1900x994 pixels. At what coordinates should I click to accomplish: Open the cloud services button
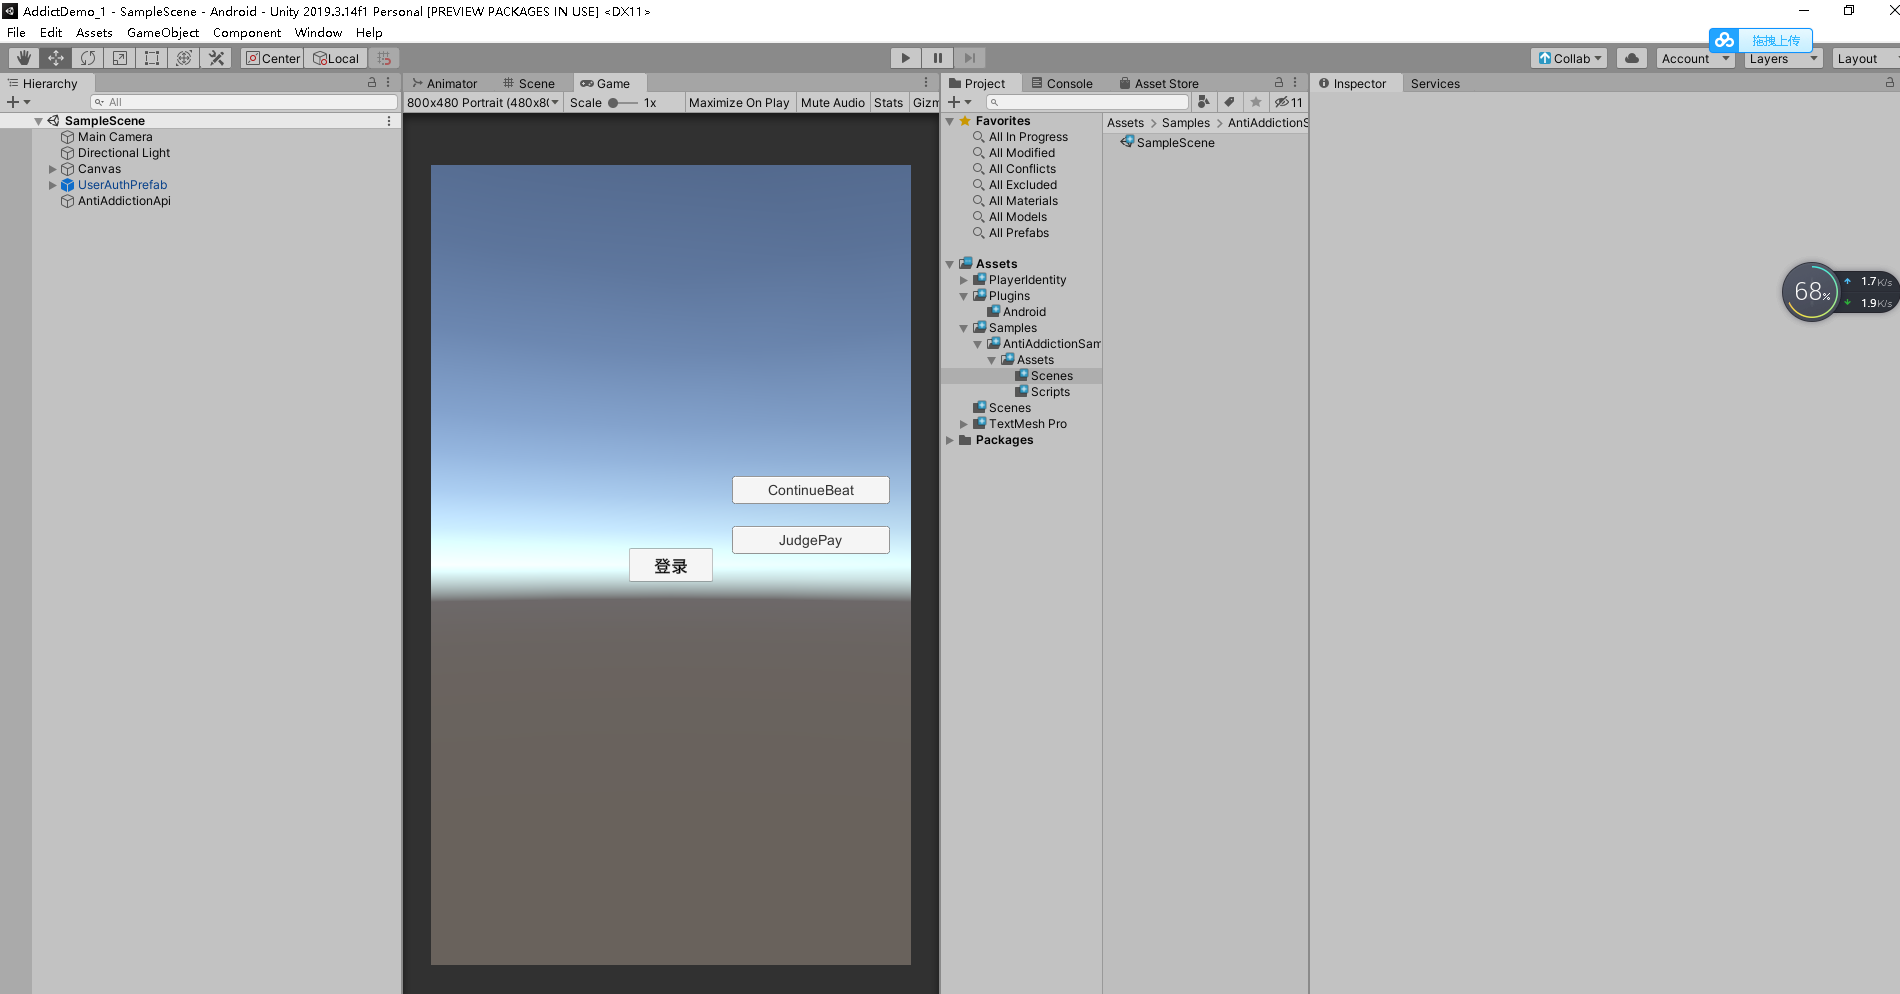click(x=1632, y=58)
